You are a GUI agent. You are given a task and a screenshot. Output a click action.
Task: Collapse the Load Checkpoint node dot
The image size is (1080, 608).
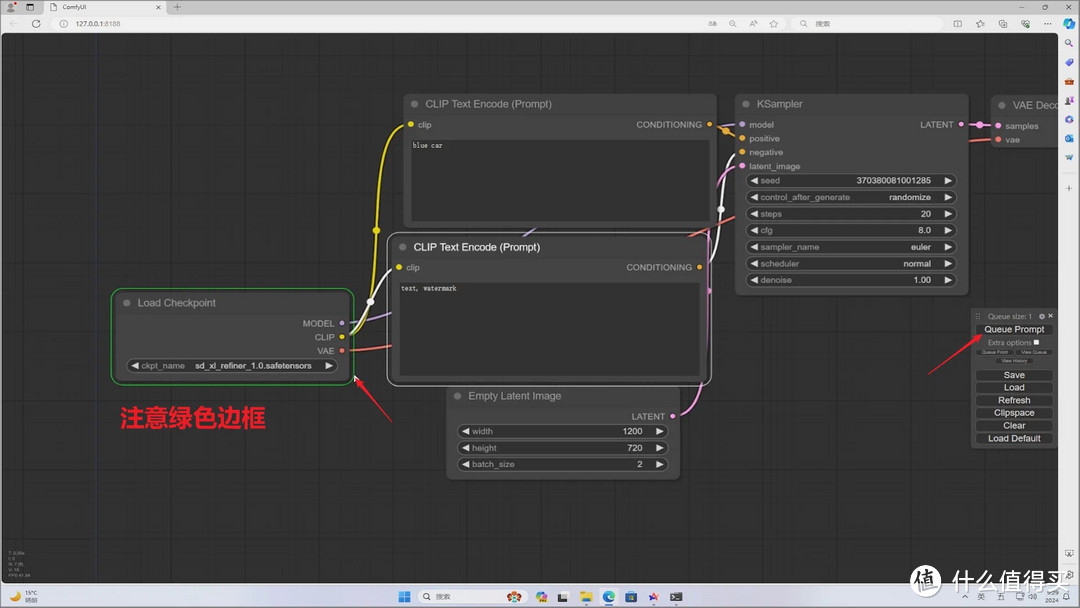(x=127, y=303)
